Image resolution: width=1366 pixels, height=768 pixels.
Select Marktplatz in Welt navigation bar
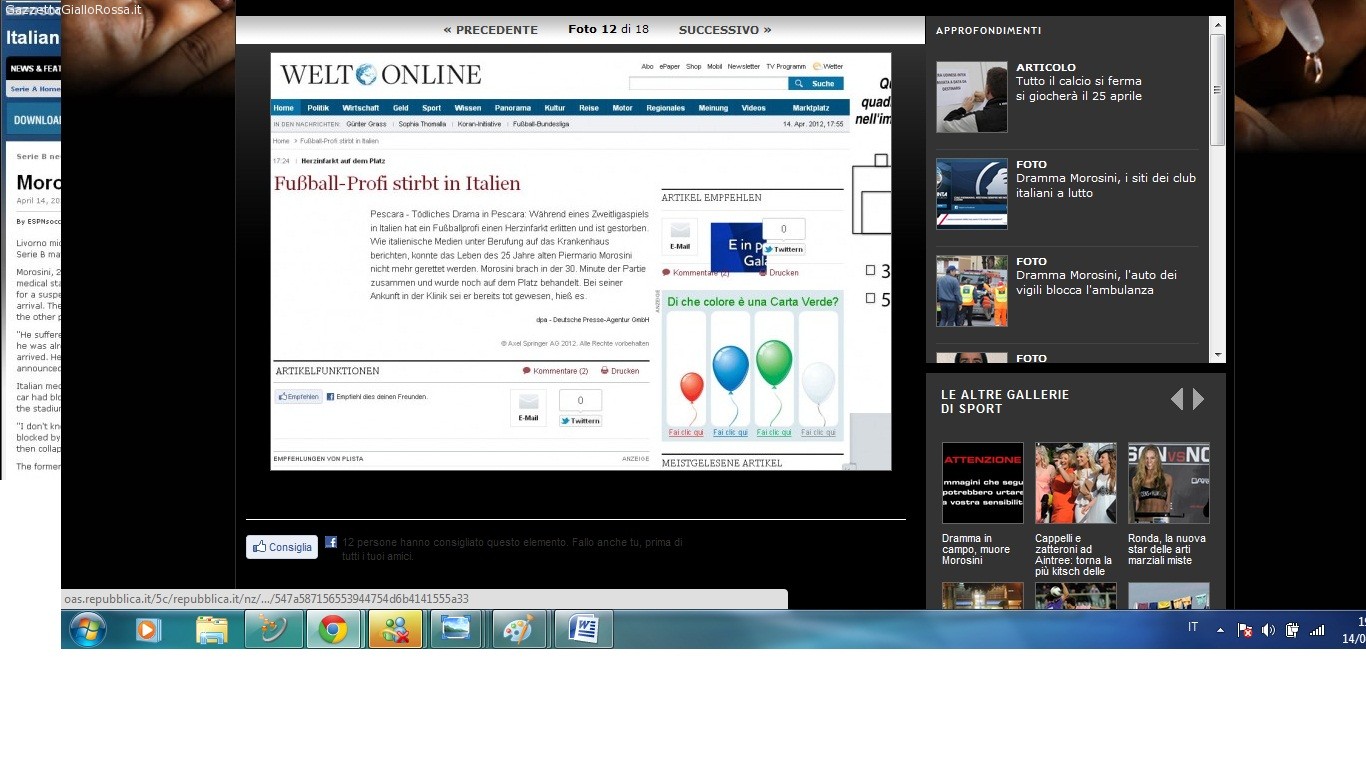click(811, 108)
